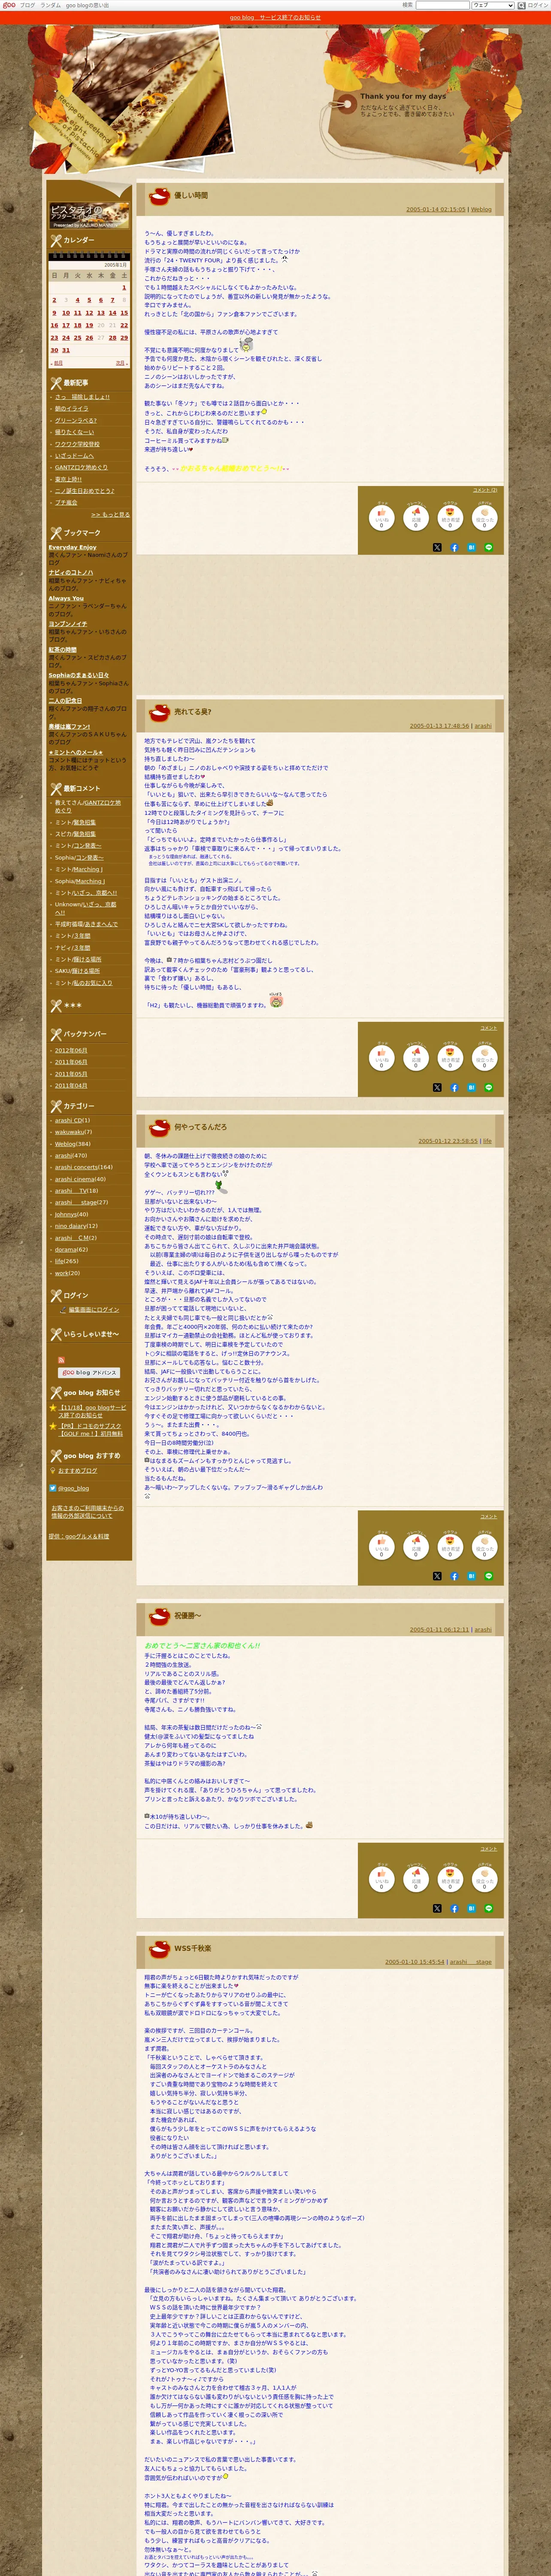This screenshot has height=2576, width=551.
Task: Click the goo blog アドバンス button
Action: (x=89, y=1372)
